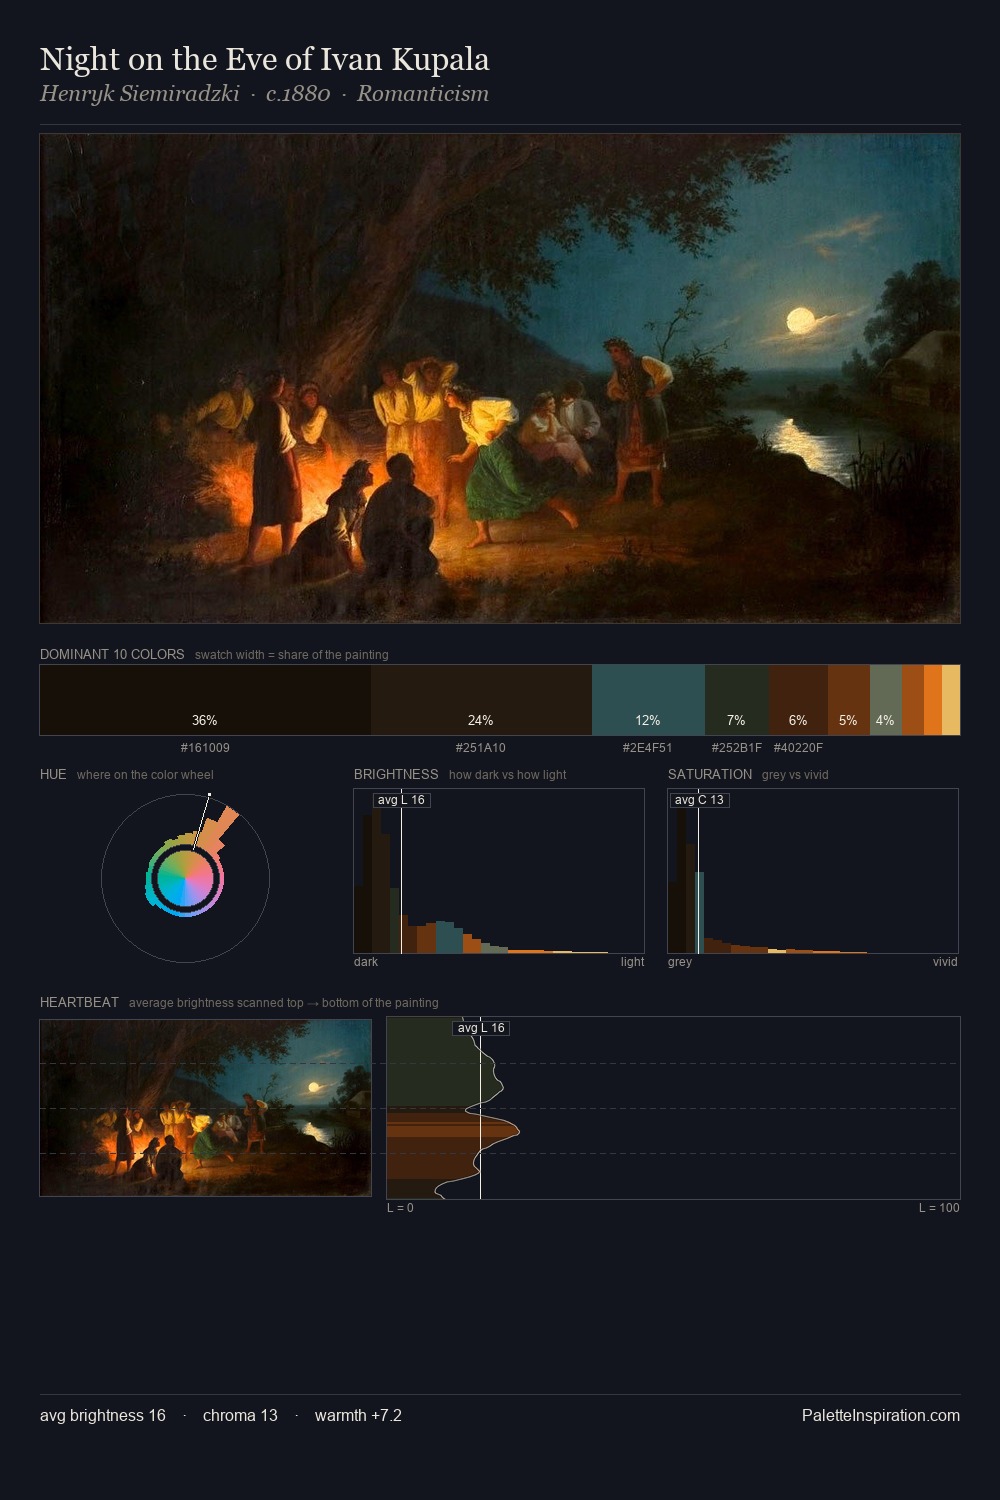Click hex code #40220F
This screenshot has width=1000, height=1500.
(798, 748)
